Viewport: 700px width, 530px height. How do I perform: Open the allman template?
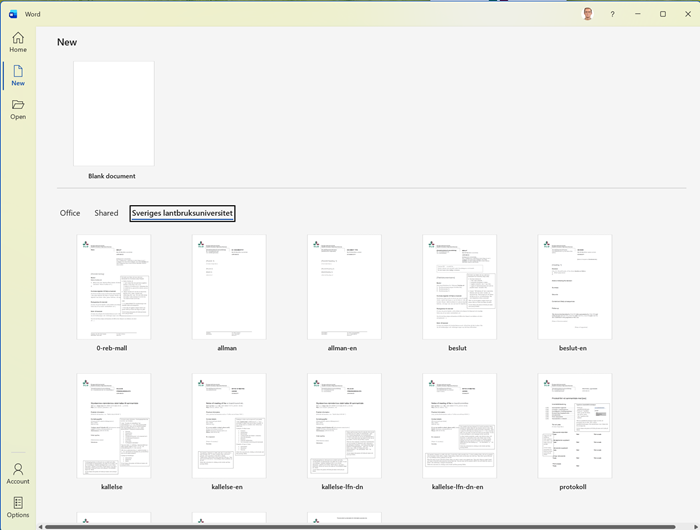(229, 287)
